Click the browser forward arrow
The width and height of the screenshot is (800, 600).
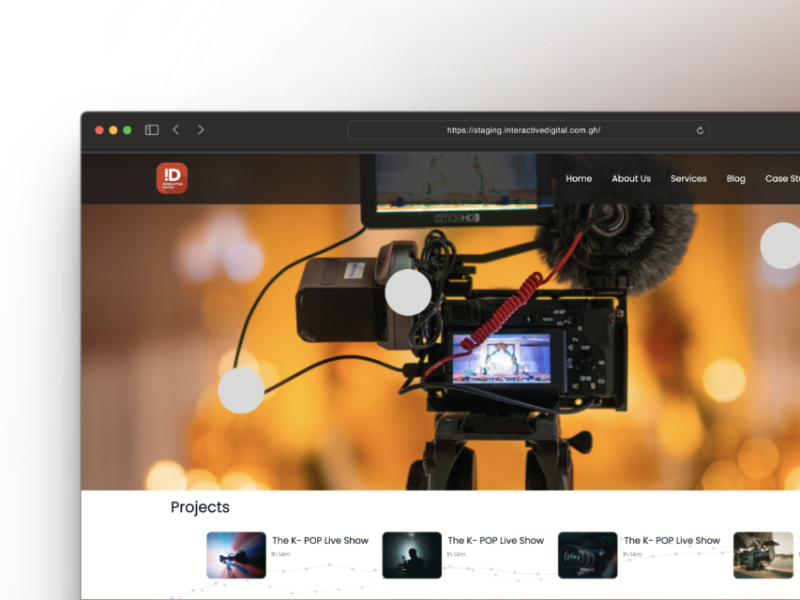click(x=201, y=130)
